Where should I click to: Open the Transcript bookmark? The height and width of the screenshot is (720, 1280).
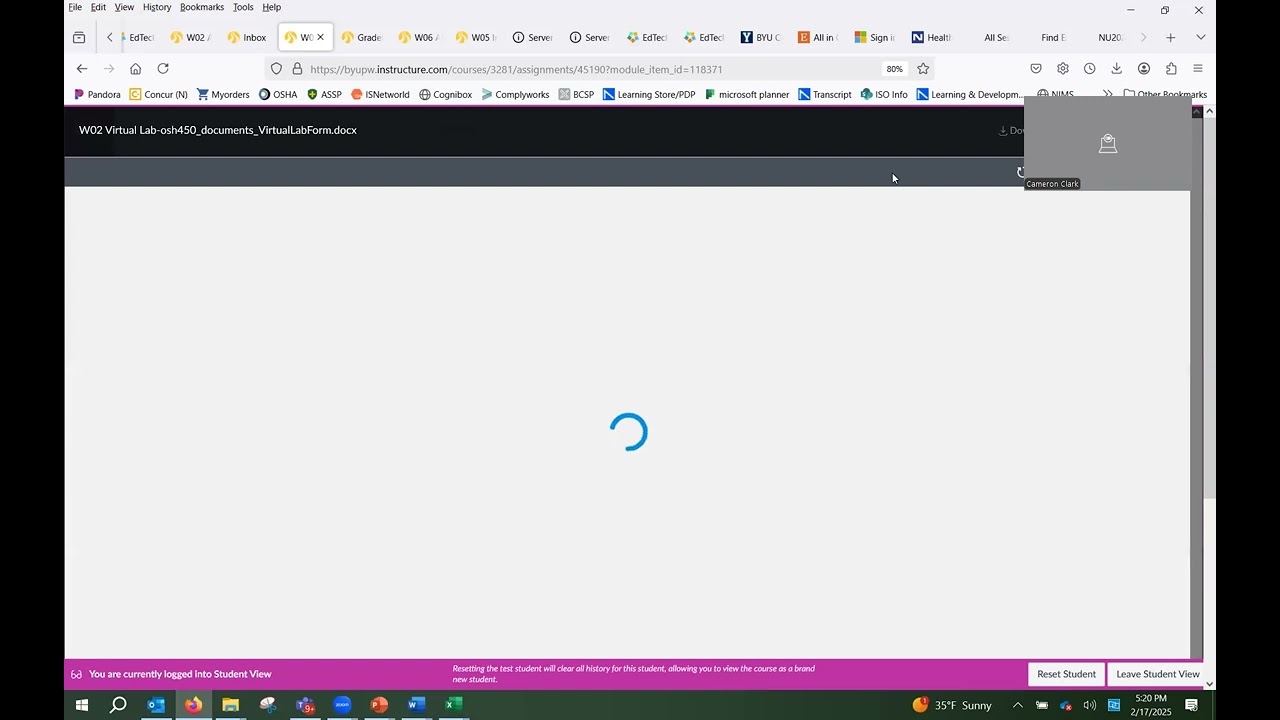tap(825, 95)
